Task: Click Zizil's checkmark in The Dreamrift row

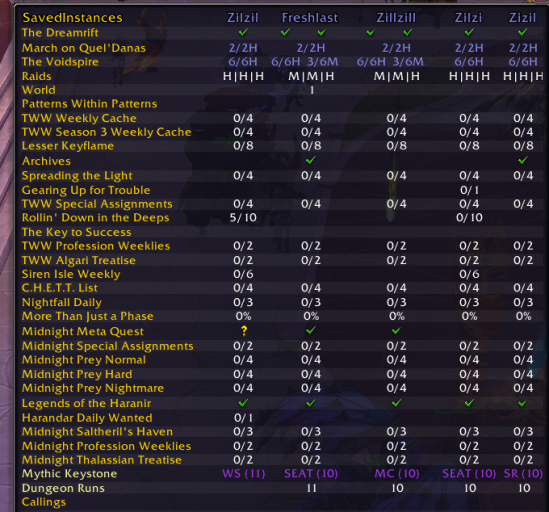Action: pos(523,32)
